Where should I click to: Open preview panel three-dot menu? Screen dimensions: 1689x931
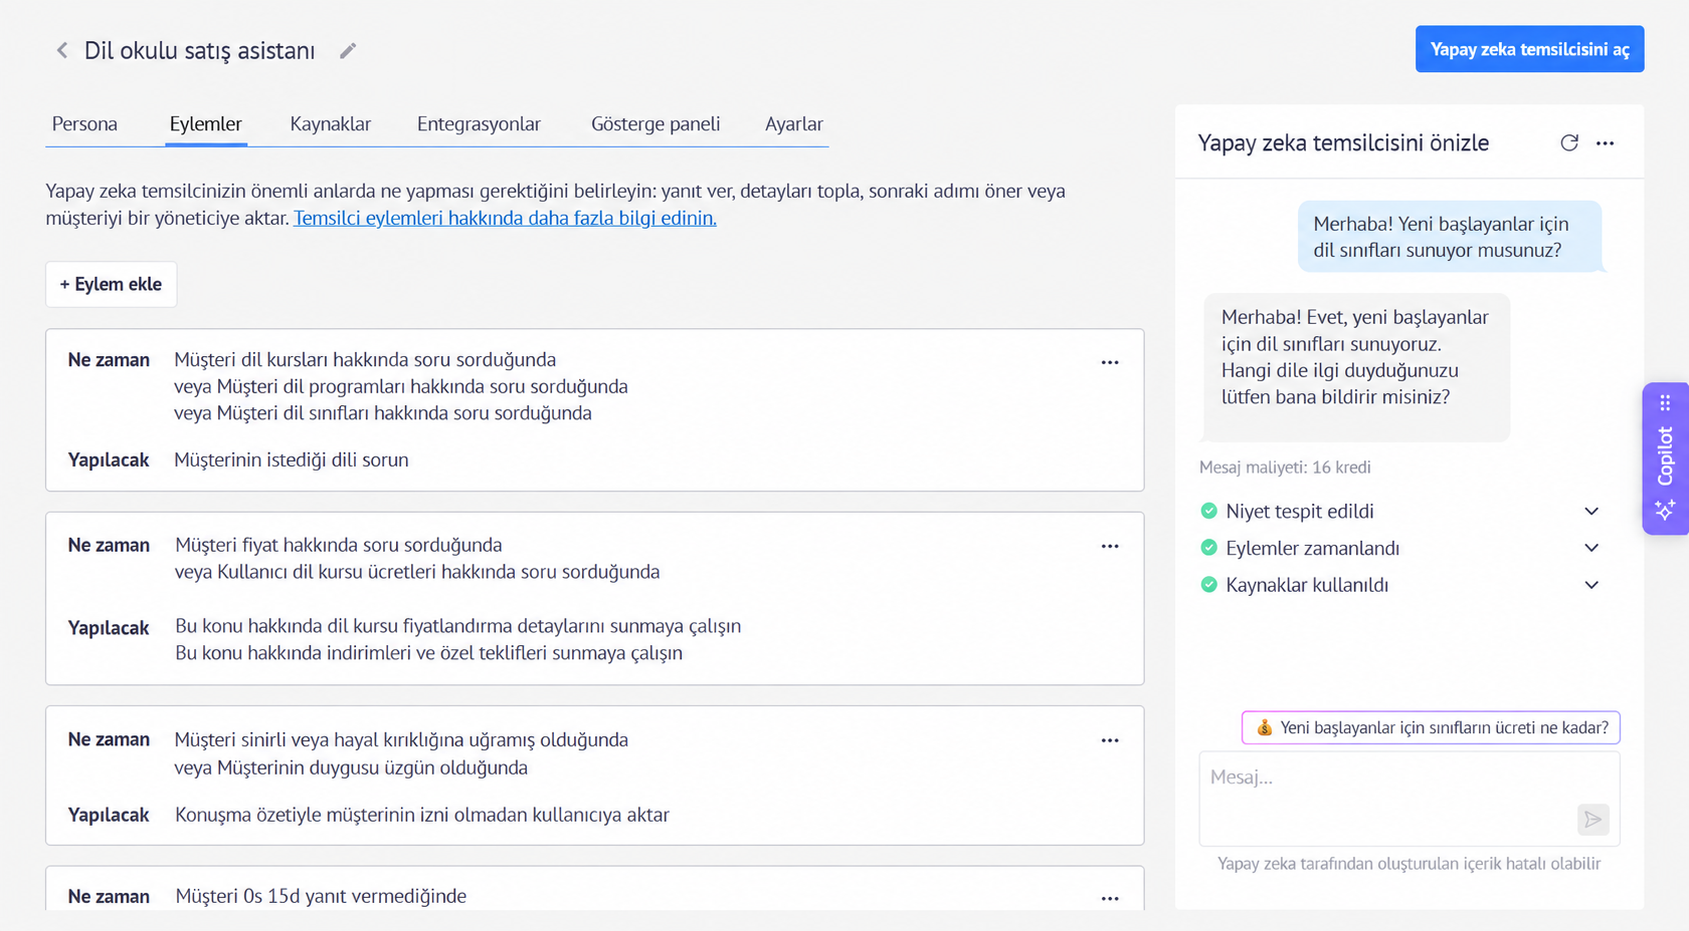coord(1605,143)
